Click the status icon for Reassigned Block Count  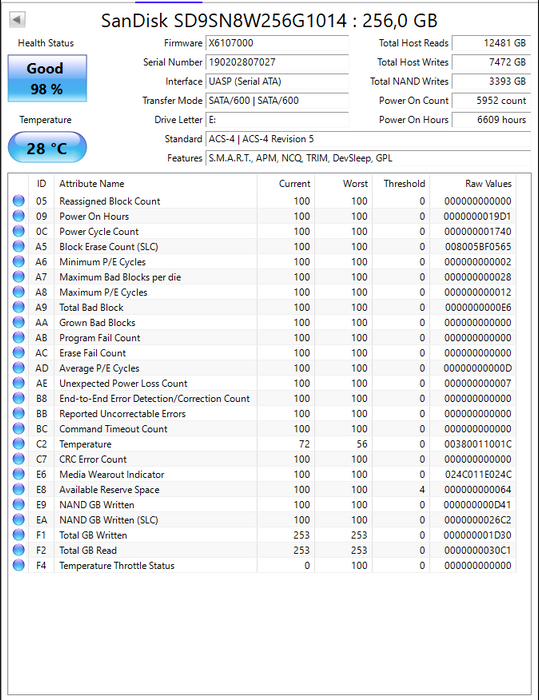click(x=19, y=201)
